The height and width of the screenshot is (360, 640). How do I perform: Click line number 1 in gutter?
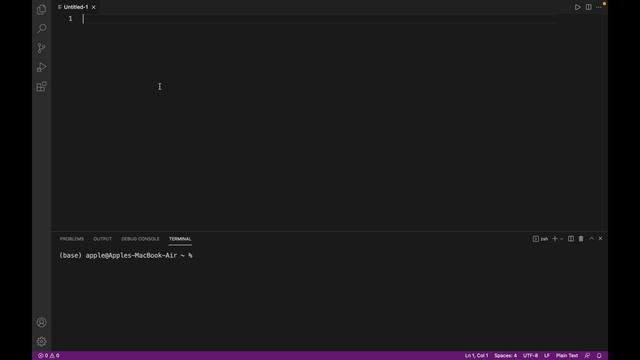70,19
